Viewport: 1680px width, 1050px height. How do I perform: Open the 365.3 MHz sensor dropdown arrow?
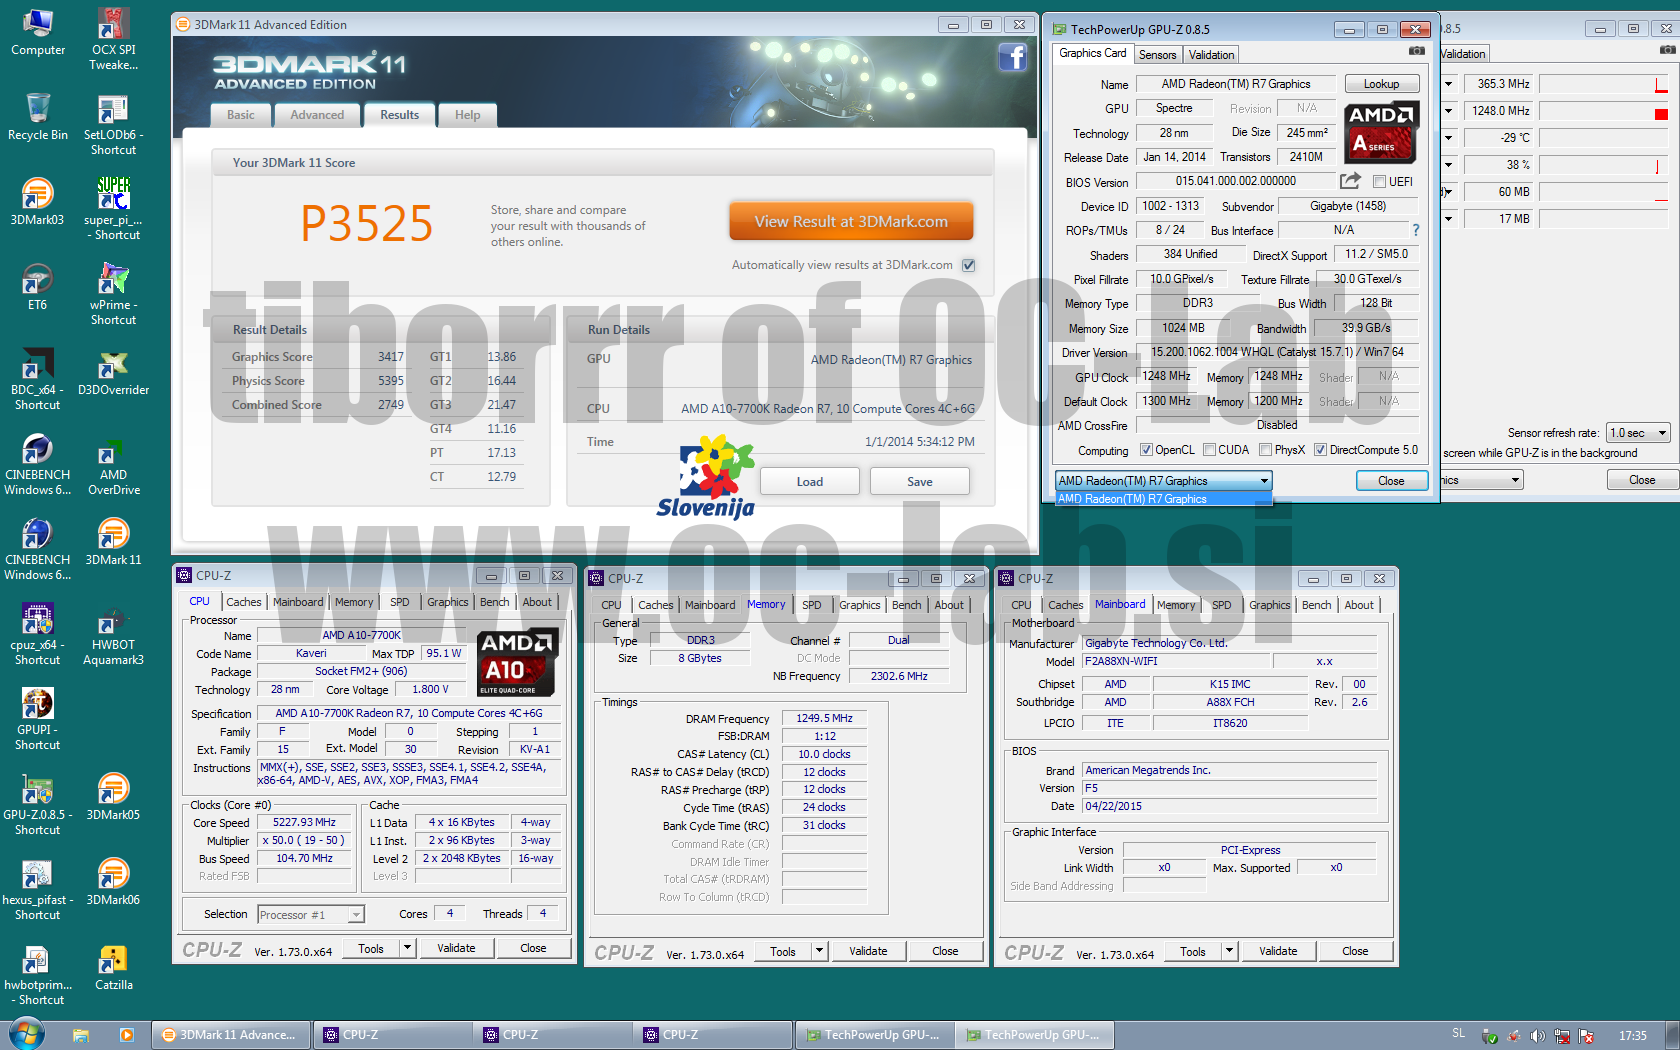(x=1448, y=84)
